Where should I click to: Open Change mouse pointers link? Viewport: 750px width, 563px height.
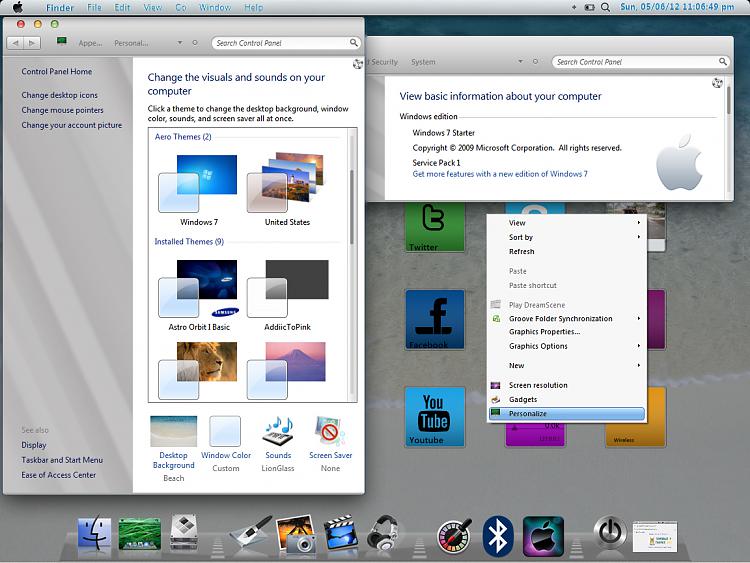point(62,110)
